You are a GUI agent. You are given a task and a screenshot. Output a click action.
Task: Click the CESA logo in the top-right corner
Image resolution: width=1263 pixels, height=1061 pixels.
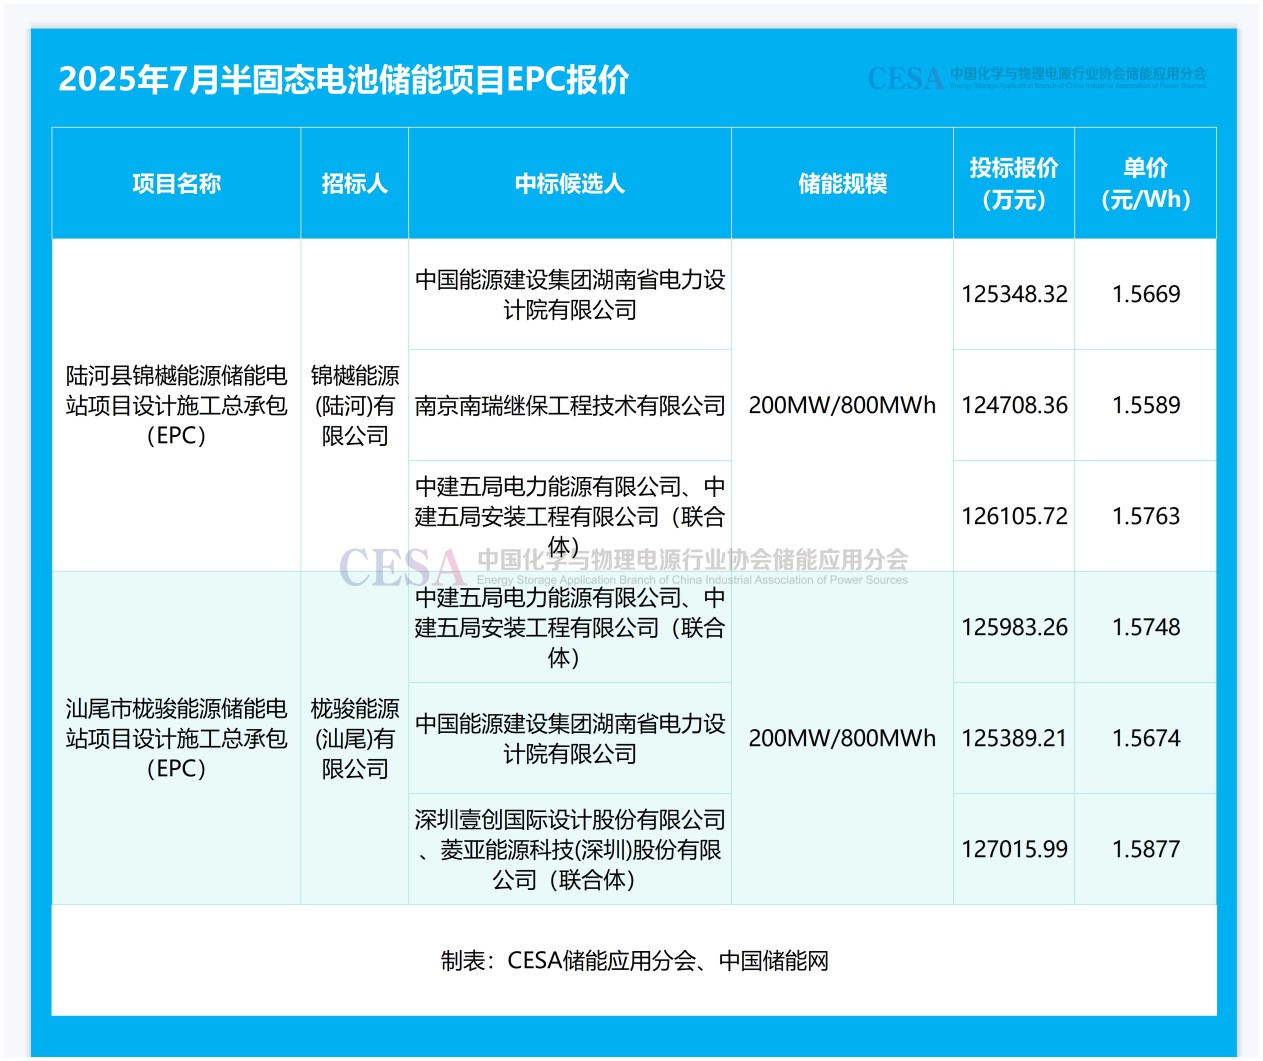(x=1036, y=78)
